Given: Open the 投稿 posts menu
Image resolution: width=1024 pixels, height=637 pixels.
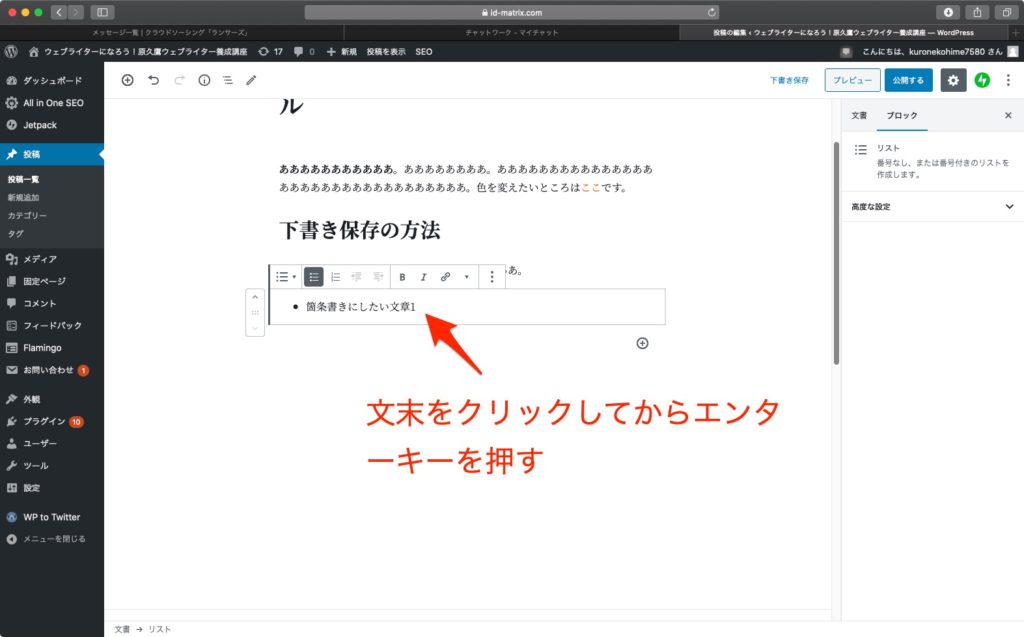Looking at the screenshot, I should (x=52, y=154).
